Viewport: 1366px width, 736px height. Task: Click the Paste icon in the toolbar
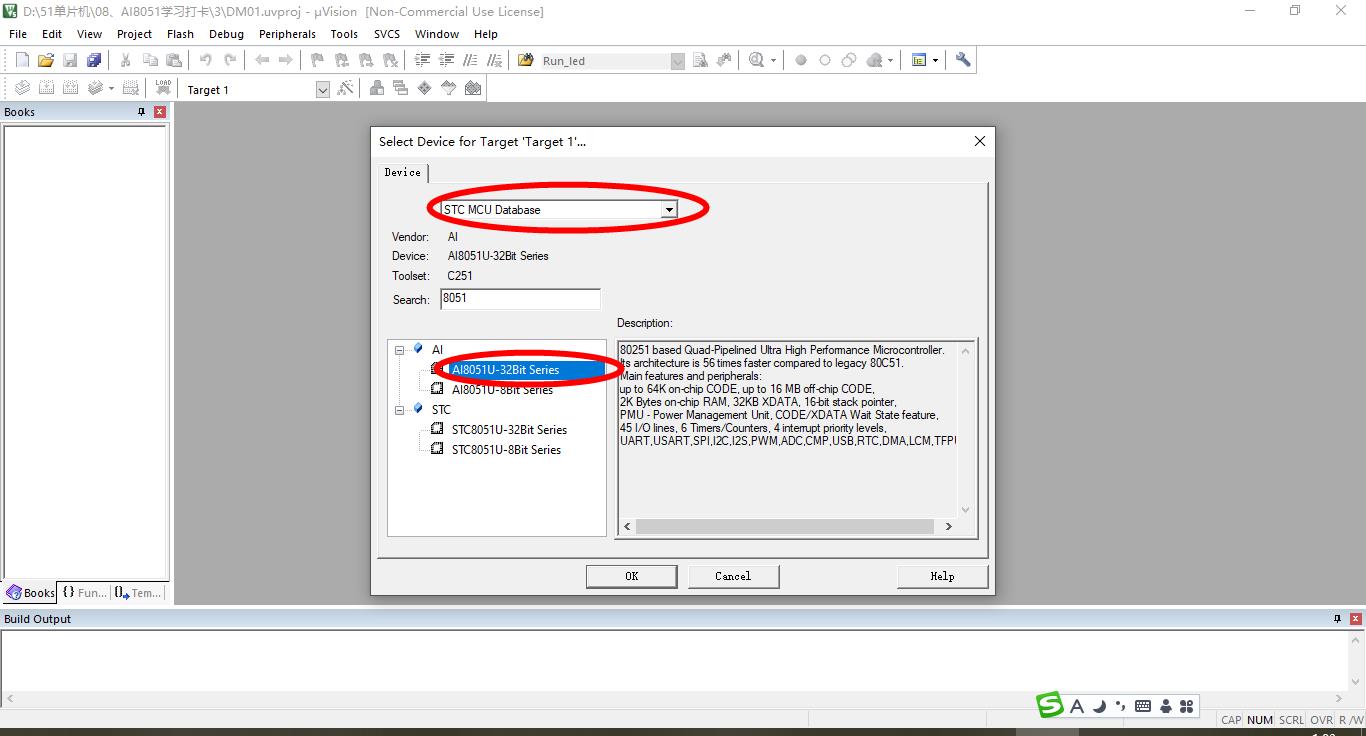tap(174, 60)
